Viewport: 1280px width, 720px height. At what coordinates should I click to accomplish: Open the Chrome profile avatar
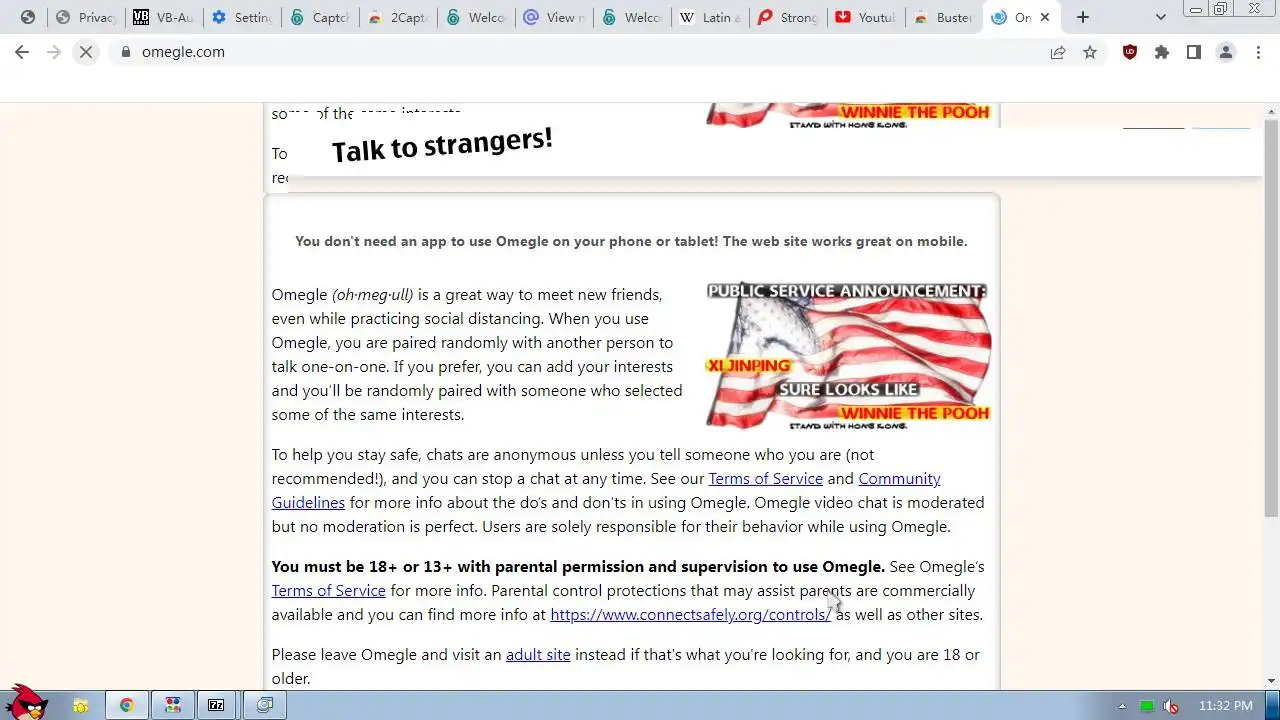click(1226, 52)
